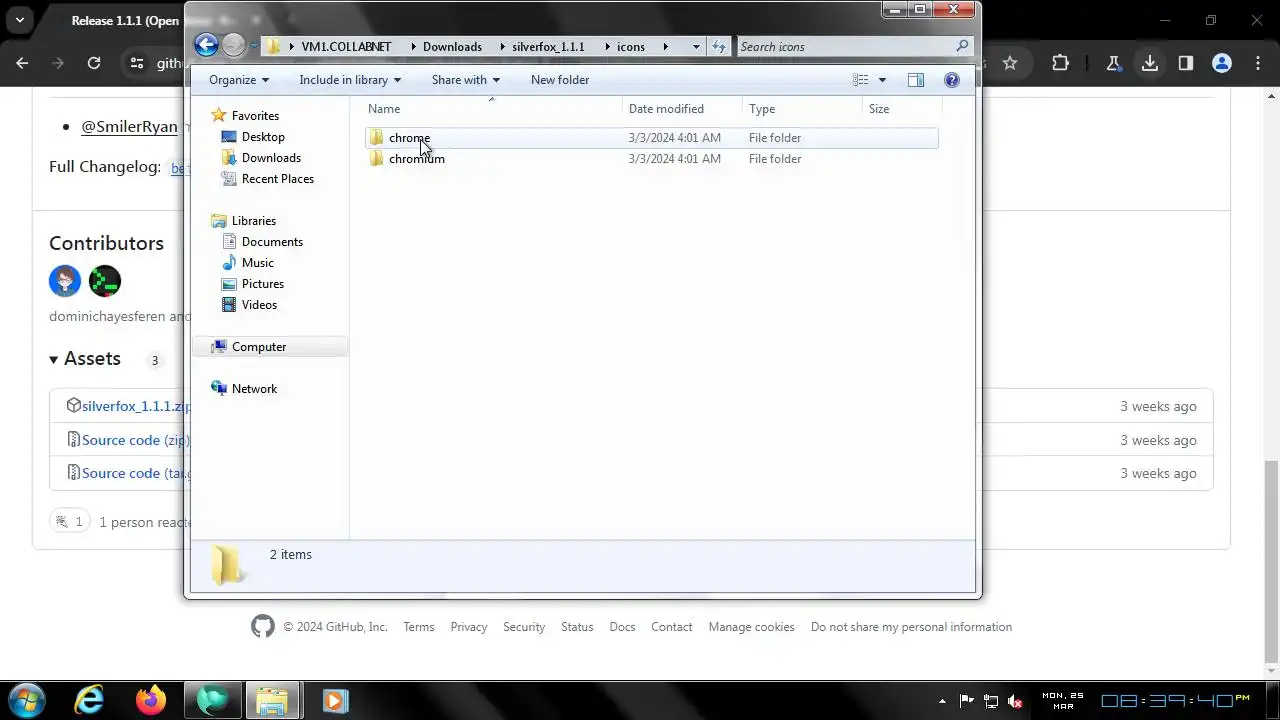Open the Organize dropdown menu
This screenshot has width=1280, height=720.
tap(239, 80)
